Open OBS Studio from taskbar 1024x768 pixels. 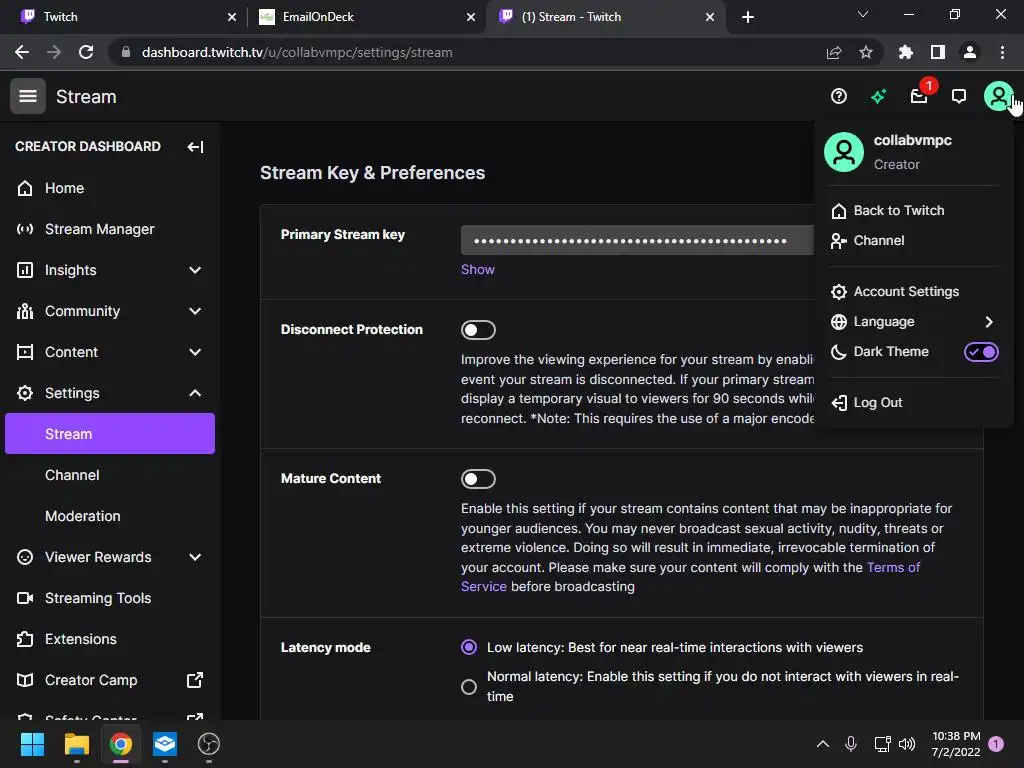[208, 744]
